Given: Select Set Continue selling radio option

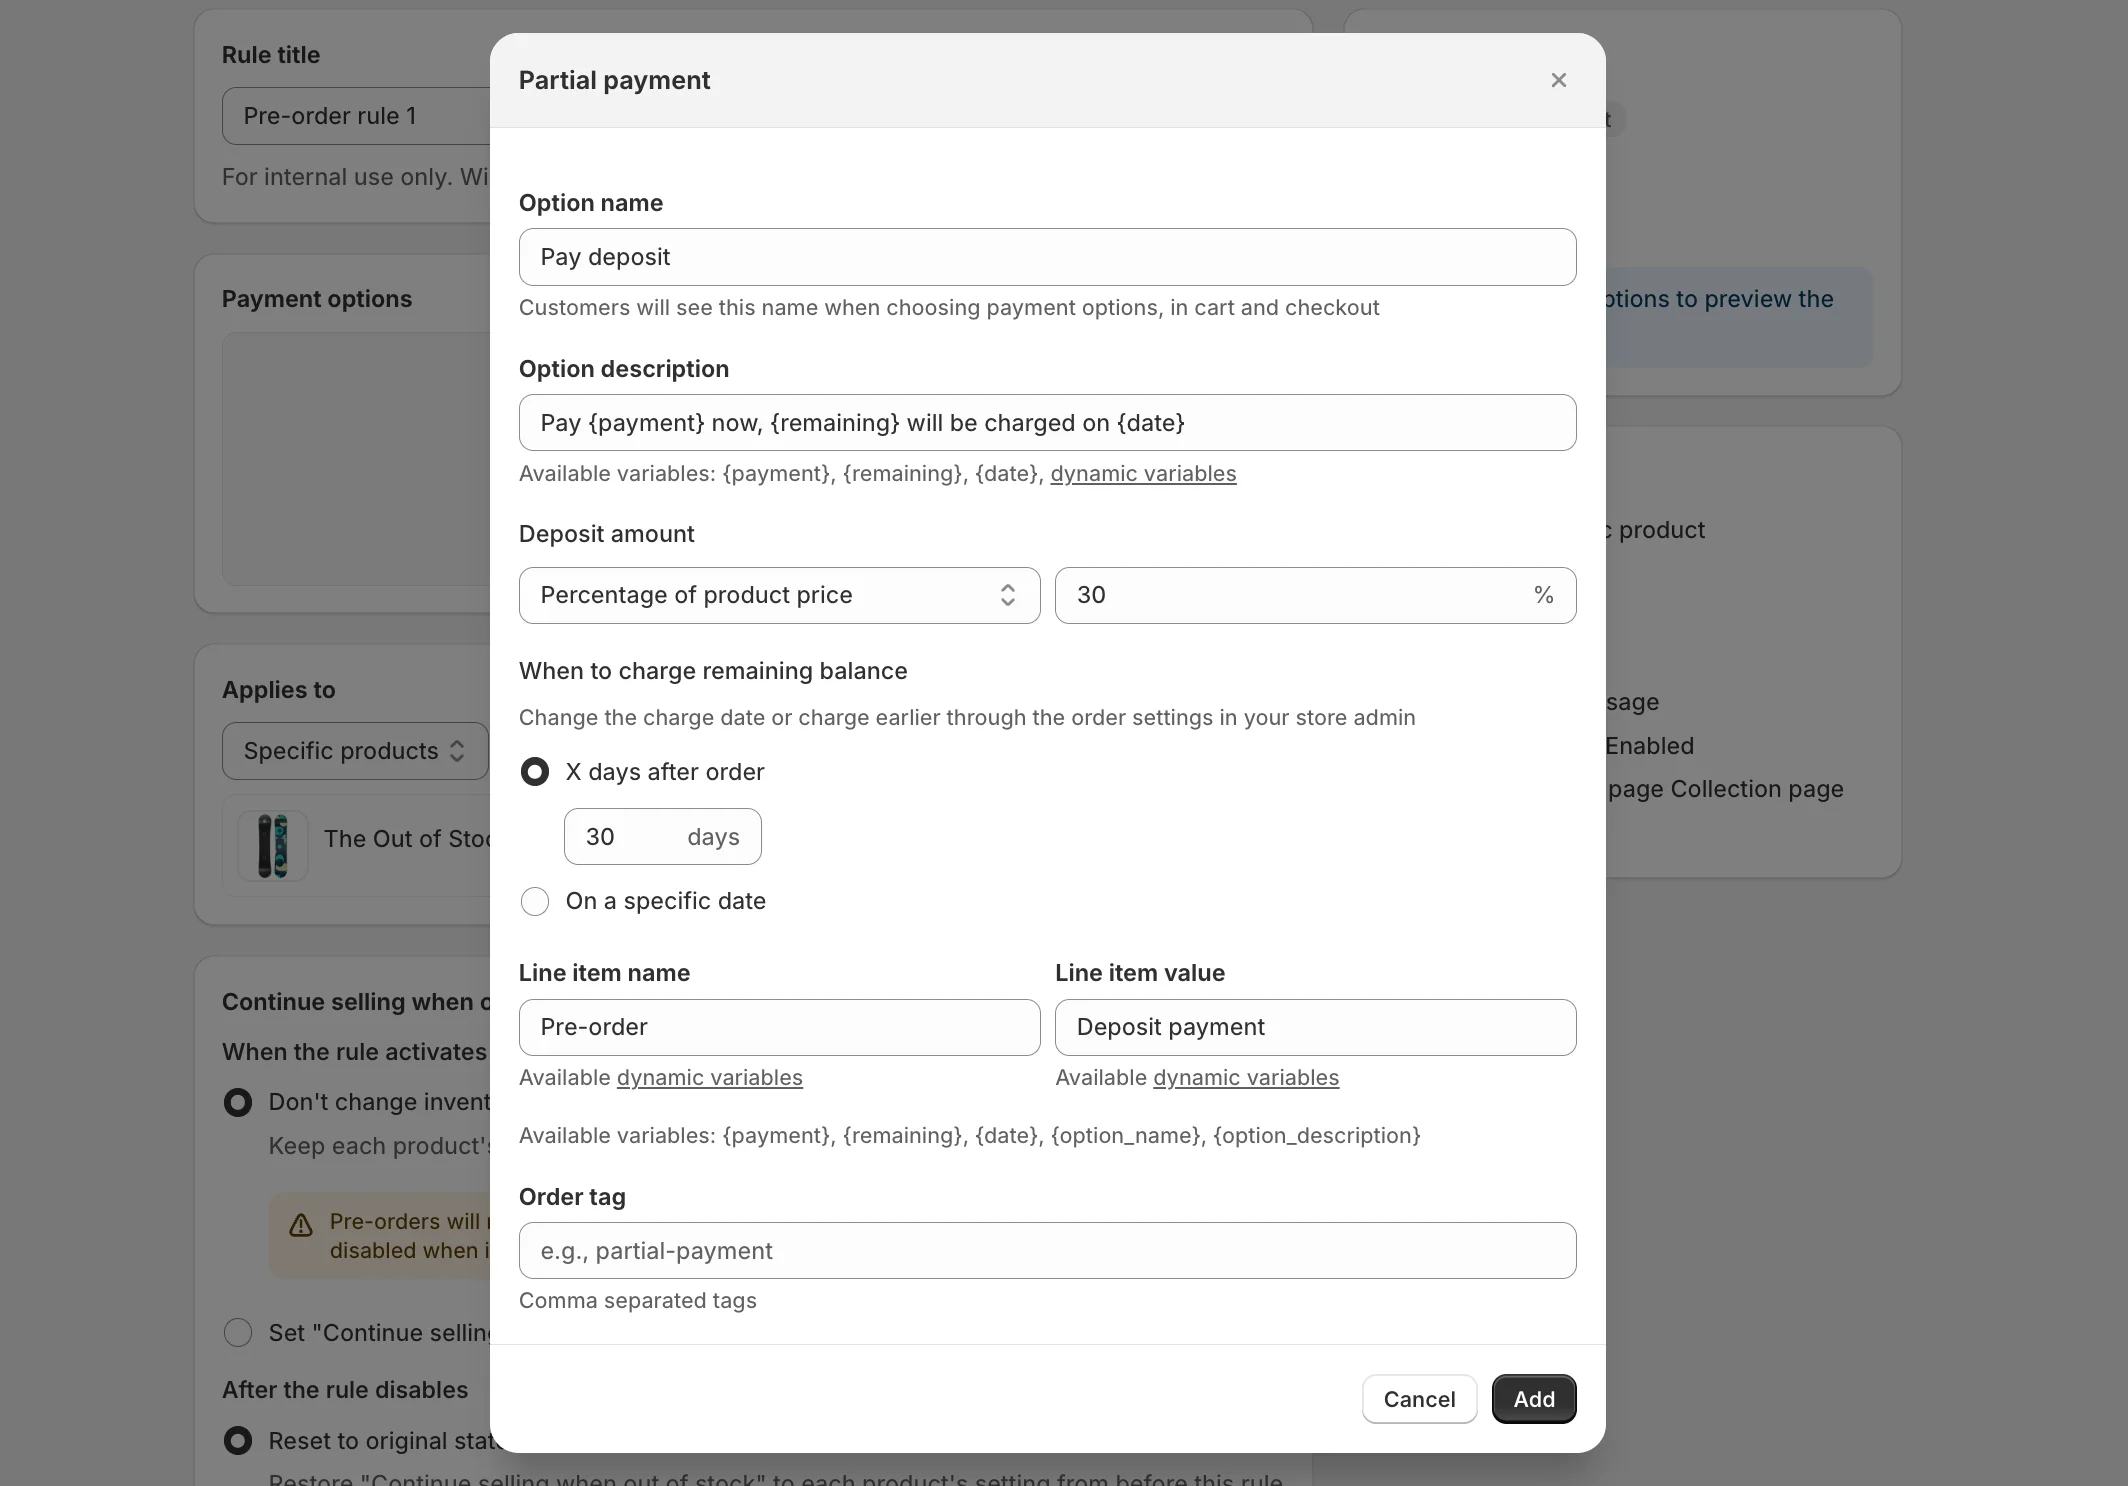Looking at the screenshot, I should pos(238,1332).
